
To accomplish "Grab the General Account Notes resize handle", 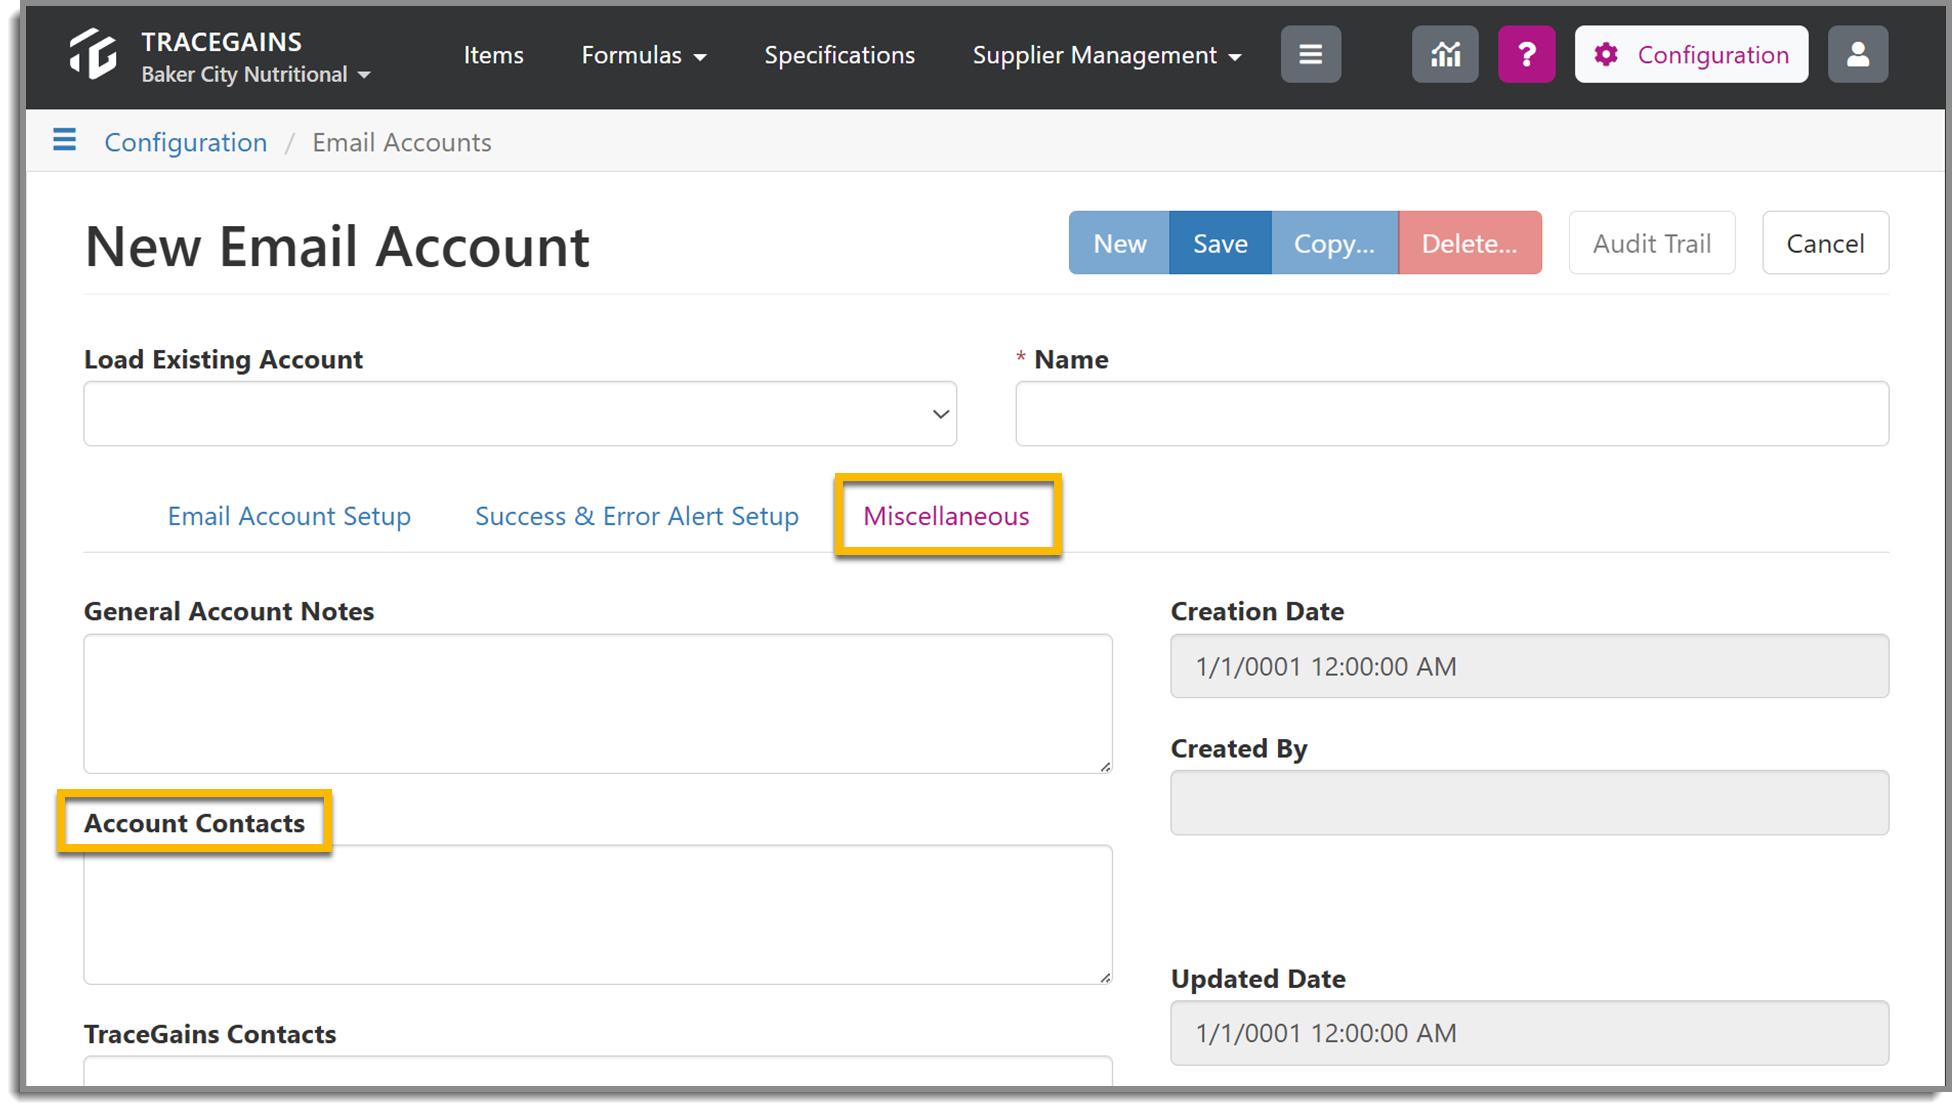I will click(x=1105, y=766).
